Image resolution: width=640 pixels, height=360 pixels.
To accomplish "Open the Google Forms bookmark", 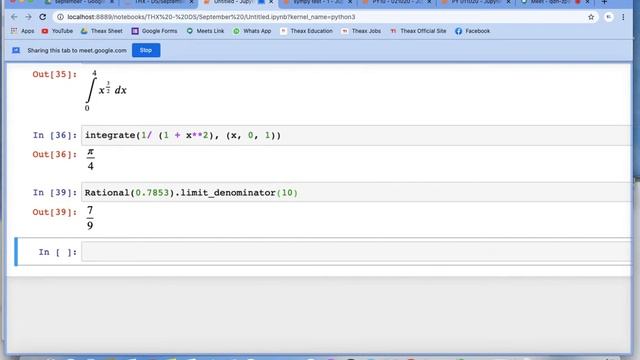I will (154, 31).
